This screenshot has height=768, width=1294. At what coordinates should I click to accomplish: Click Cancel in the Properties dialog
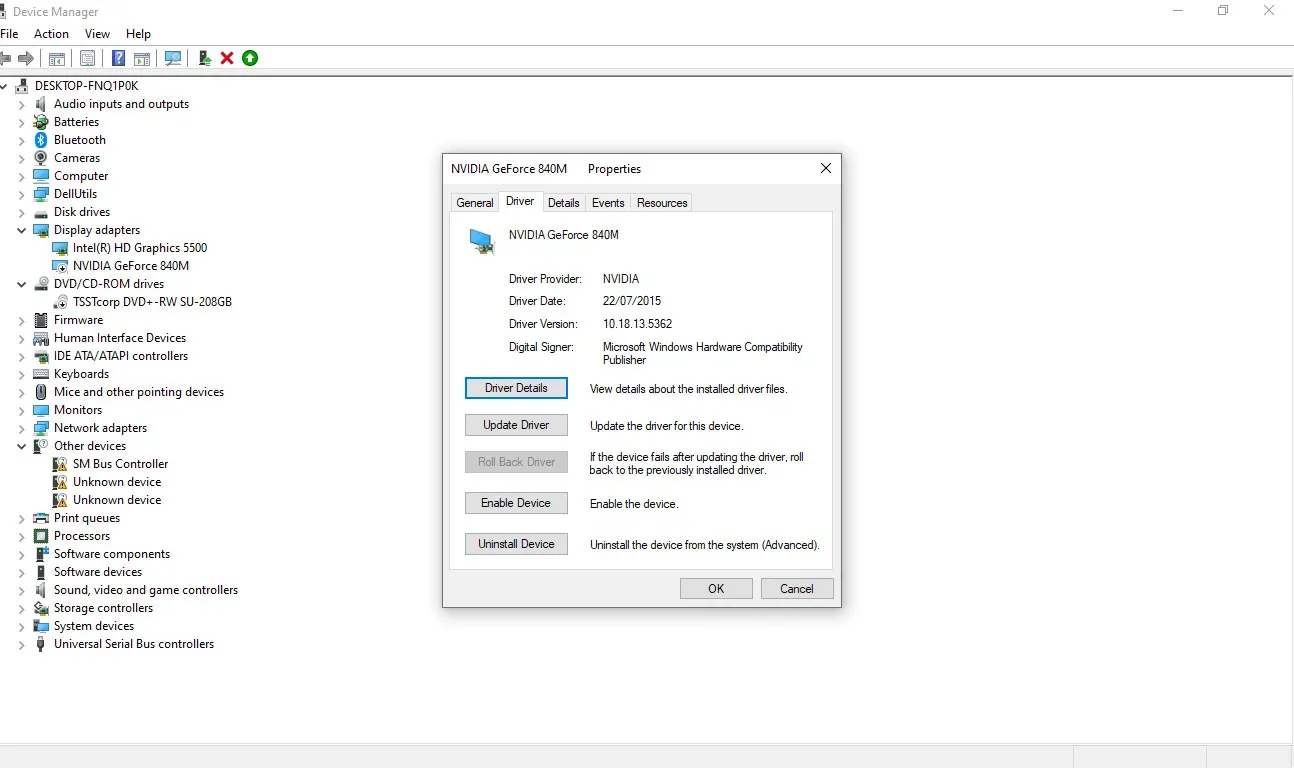[x=797, y=589]
